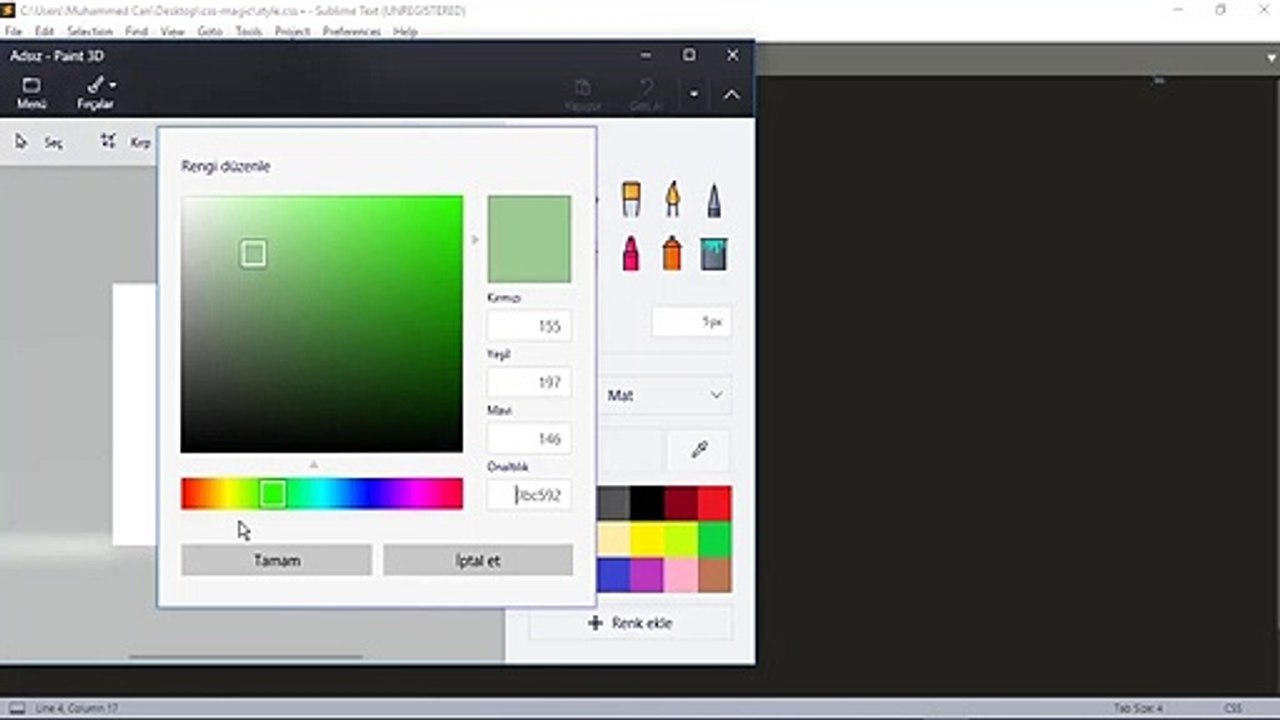This screenshot has width=1280, height=720.
Task: Open the dropdown arrow beside Geri Al
Action: pyautogui.click(x=694, y=94)
